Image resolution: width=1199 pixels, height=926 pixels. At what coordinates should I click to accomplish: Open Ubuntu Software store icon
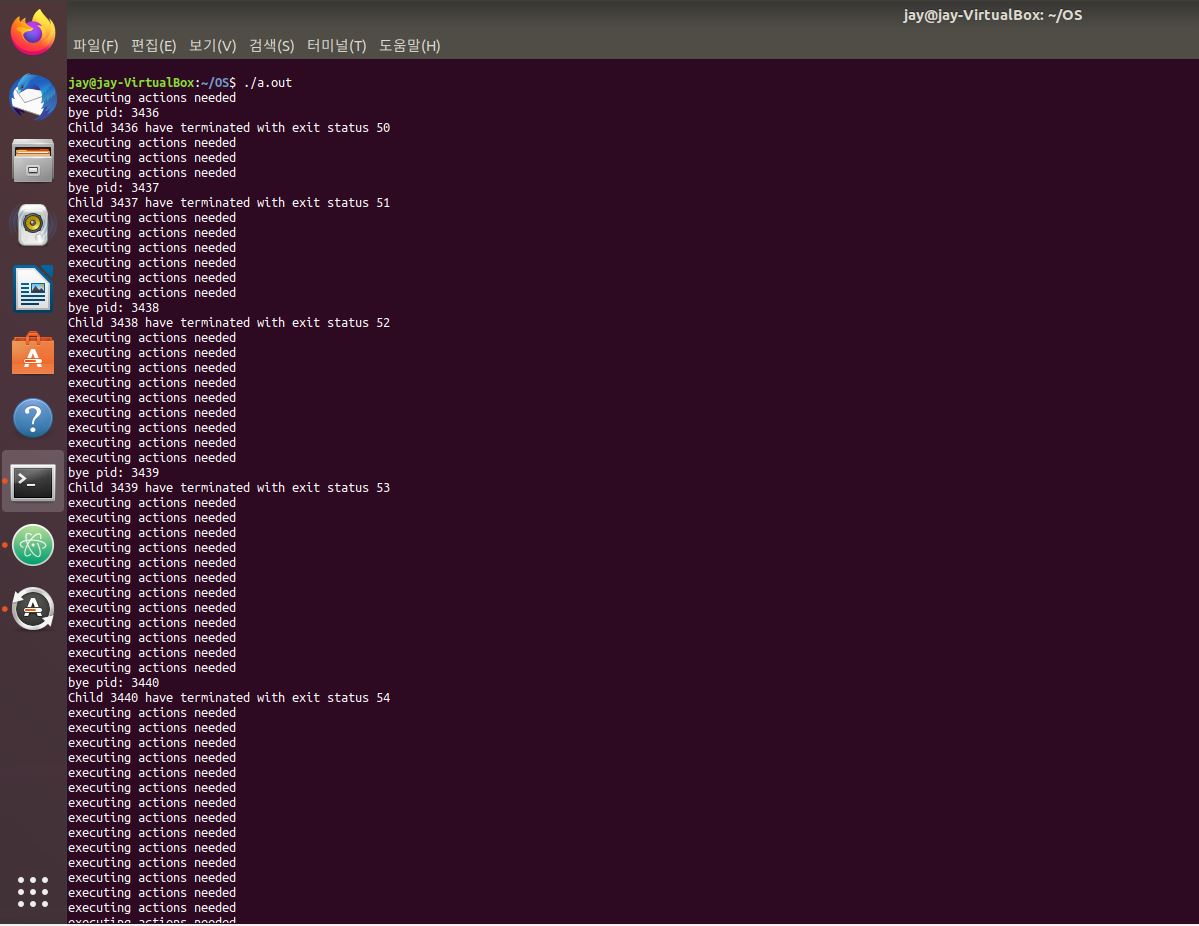click(x=33, y=353)
